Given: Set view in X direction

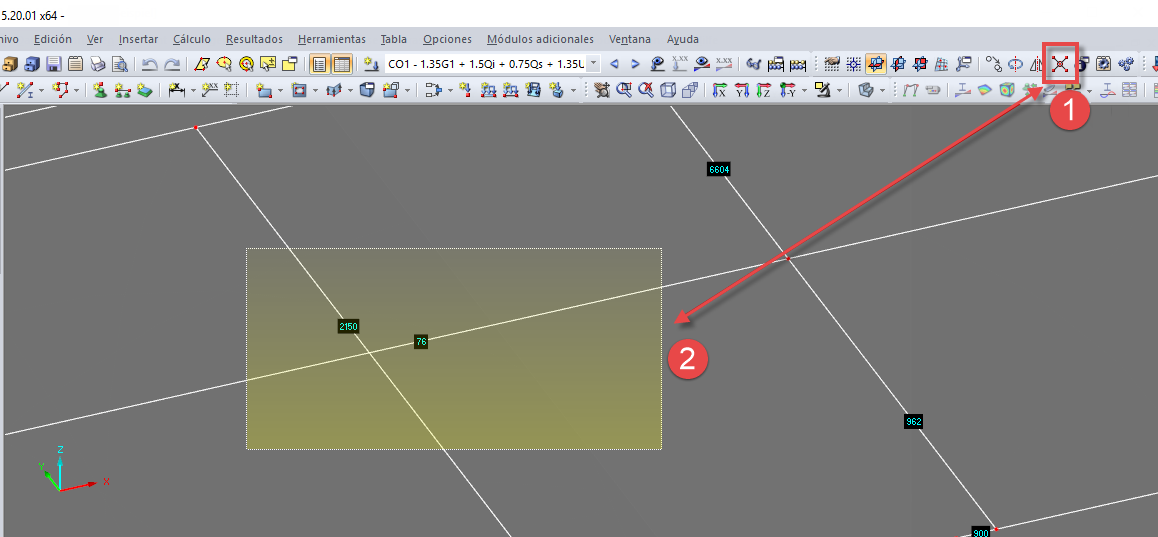Looking at the screenshot, I should click(718, 90).
